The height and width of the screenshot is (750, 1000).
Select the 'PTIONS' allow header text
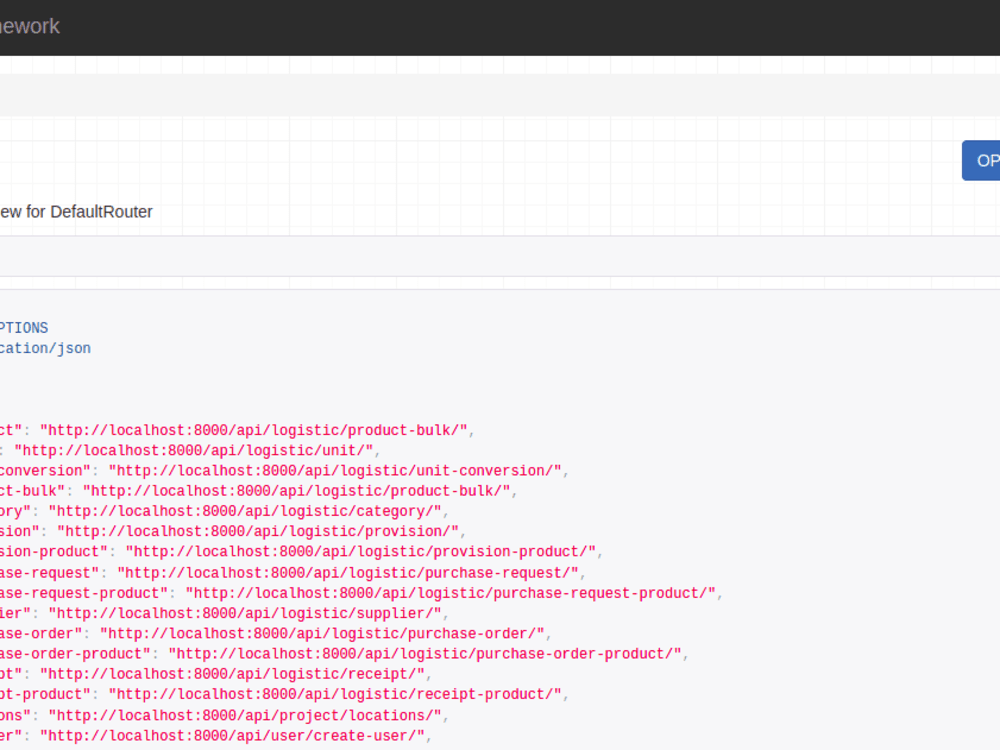coord(24,328)
